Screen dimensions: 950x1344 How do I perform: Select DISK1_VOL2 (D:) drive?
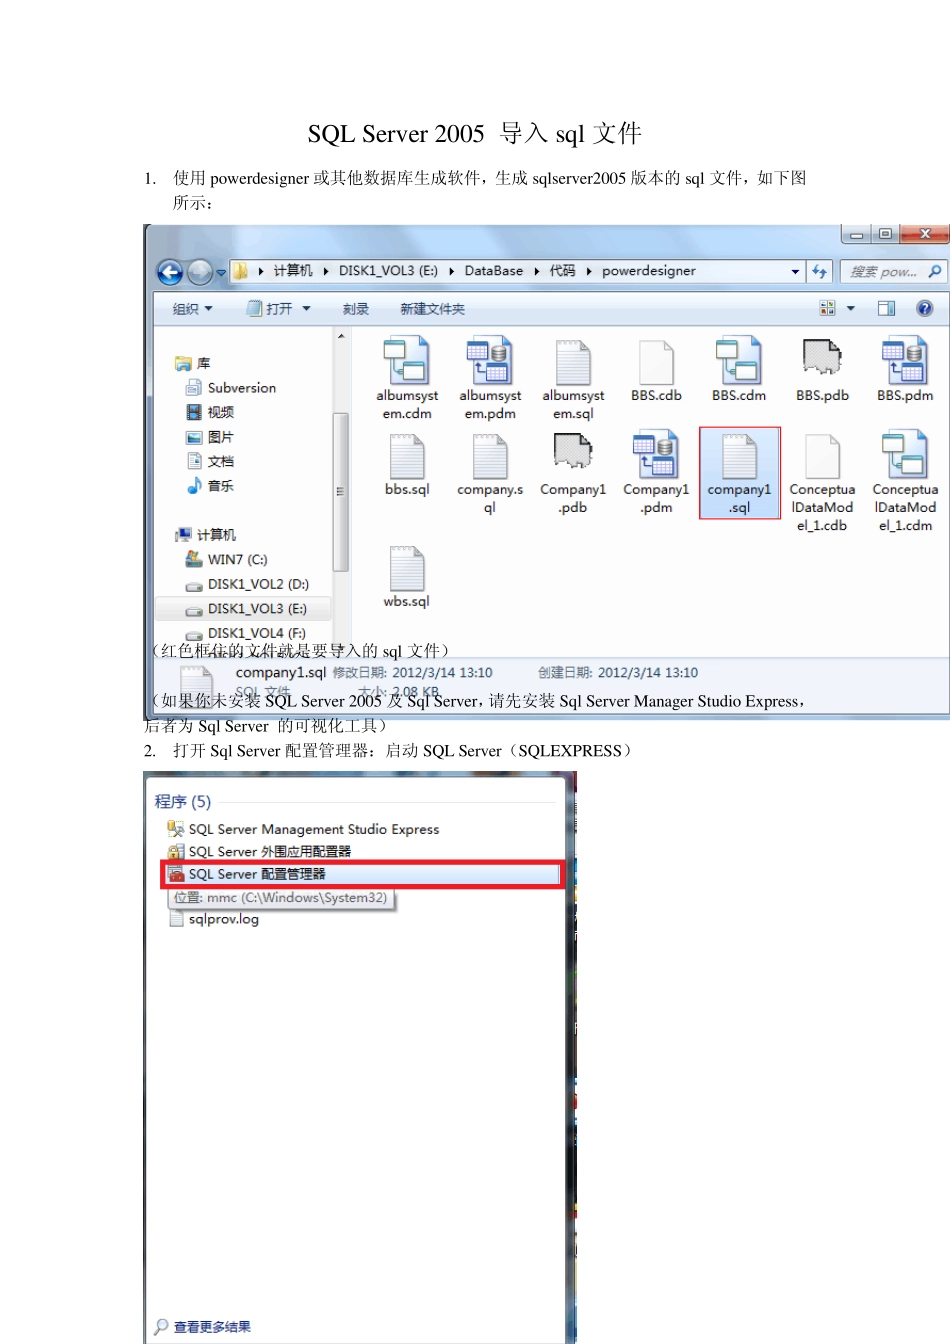tap(248, 584)
